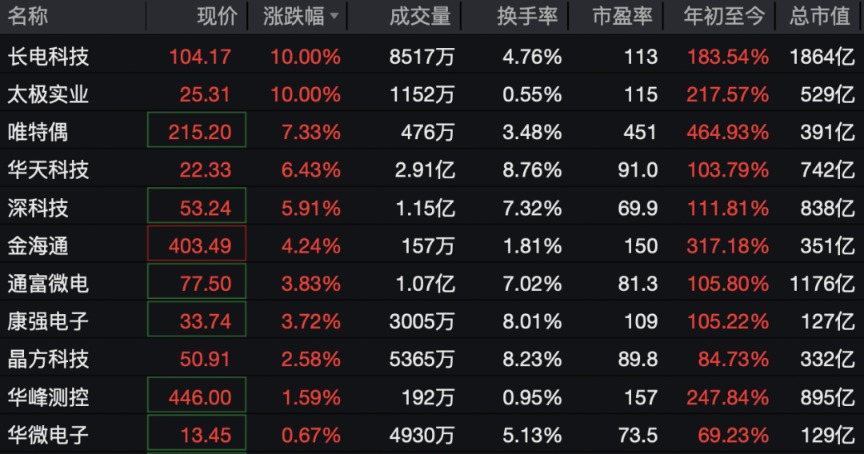Screen dimensions: 864x454
Task: Click 0.67% change for 华微电子
Action: (x=311, y=435)
